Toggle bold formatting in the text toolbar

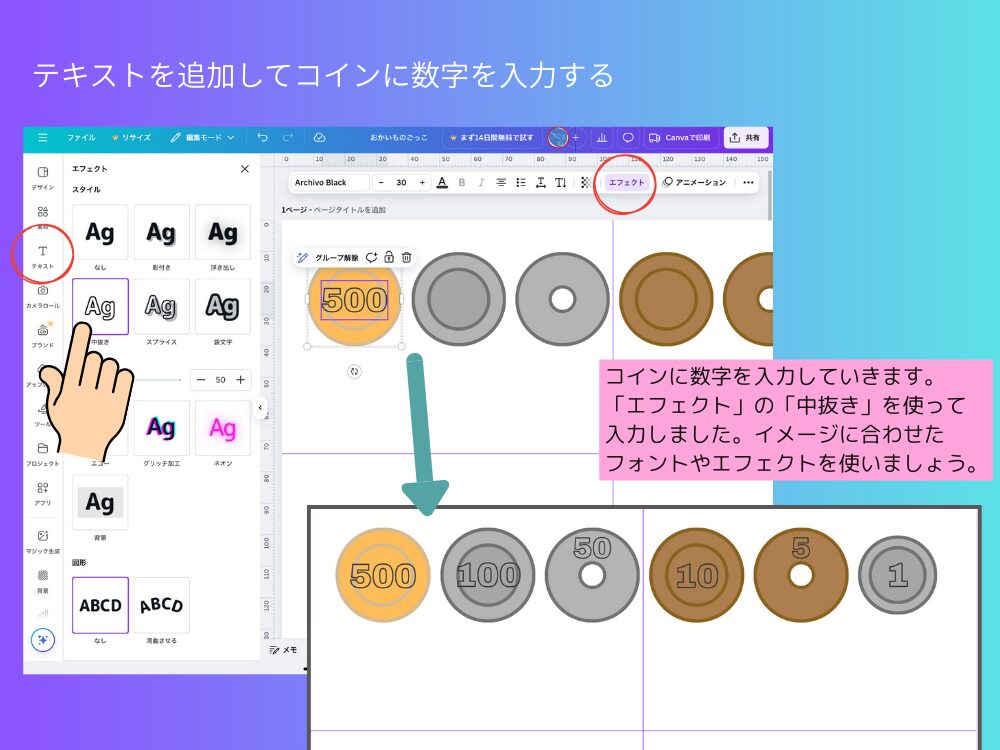coord(460,182)
